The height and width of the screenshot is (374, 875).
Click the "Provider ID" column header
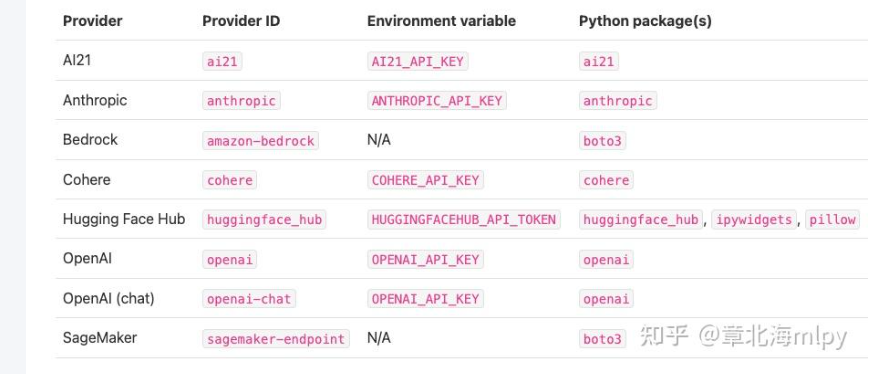coord(241,21)
